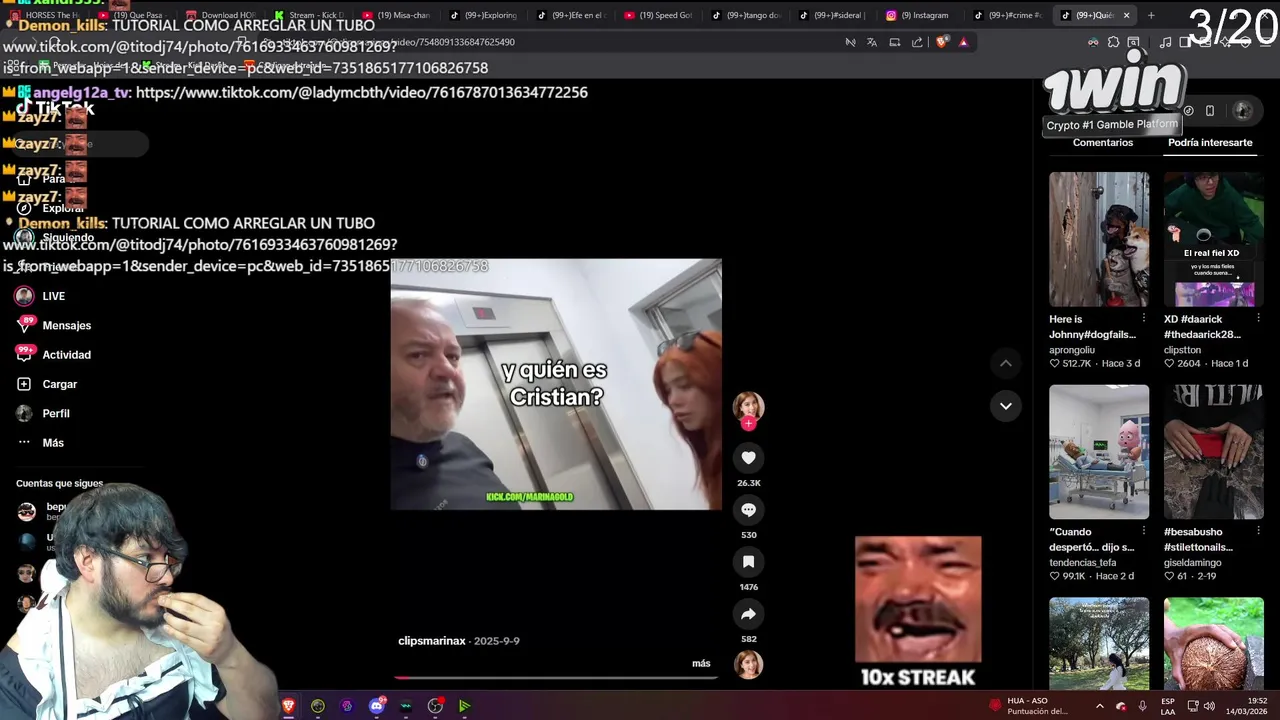Expand video description with más
The height and width of the screenshot is (720, 1280).
[701, 663]
